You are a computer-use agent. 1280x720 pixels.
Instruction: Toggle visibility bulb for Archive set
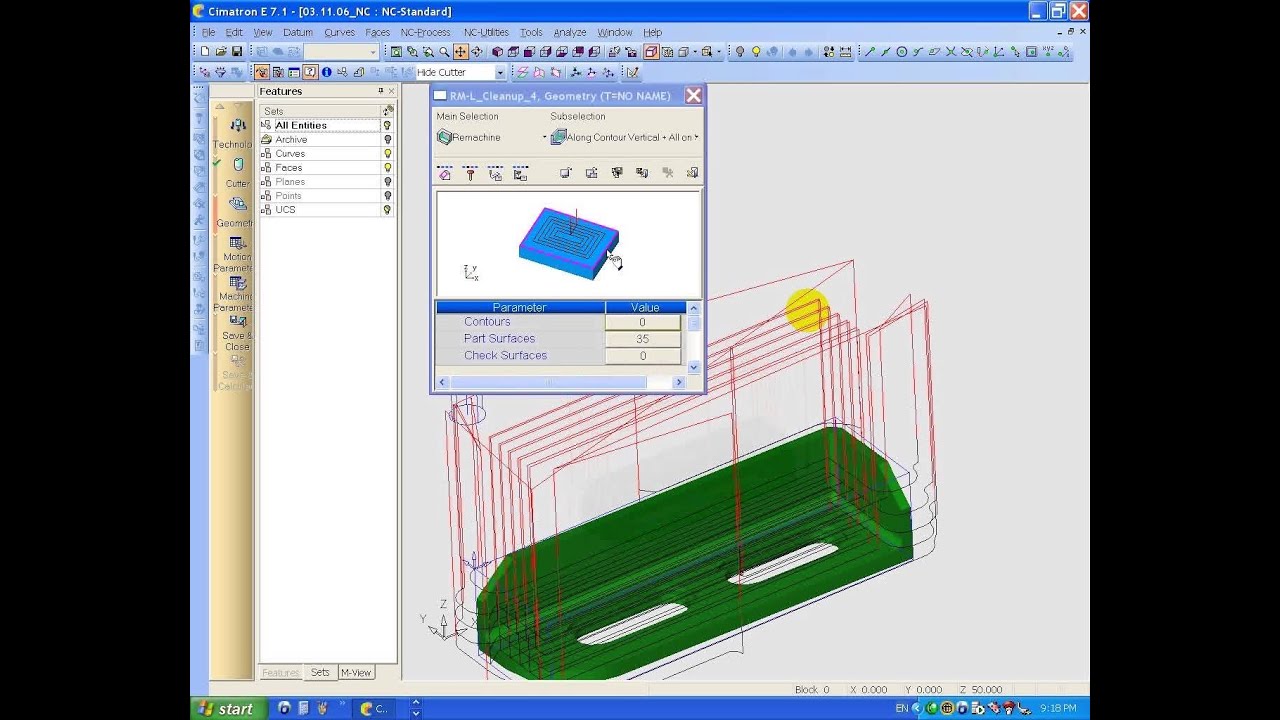[x=387, y=139]
